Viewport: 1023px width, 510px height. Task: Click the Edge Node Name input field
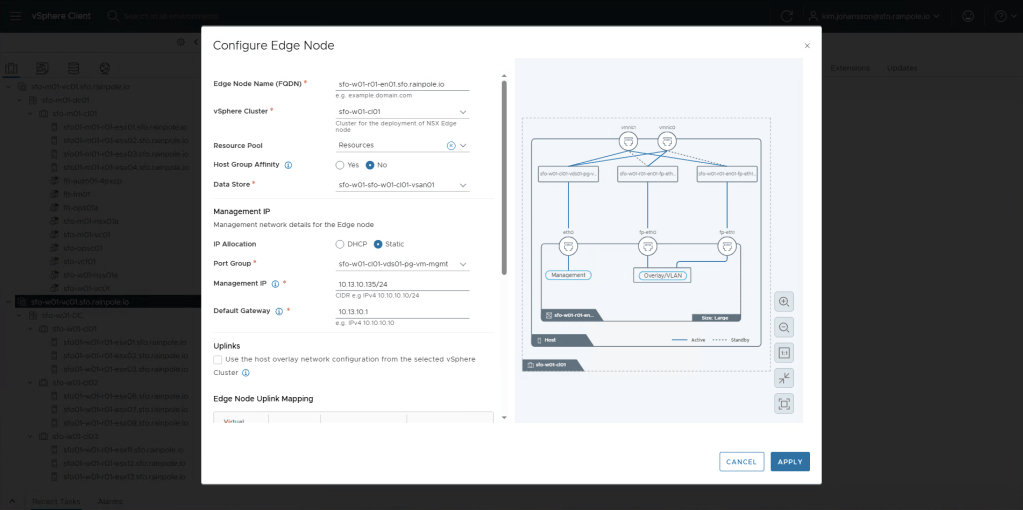(x=402, y=84)
